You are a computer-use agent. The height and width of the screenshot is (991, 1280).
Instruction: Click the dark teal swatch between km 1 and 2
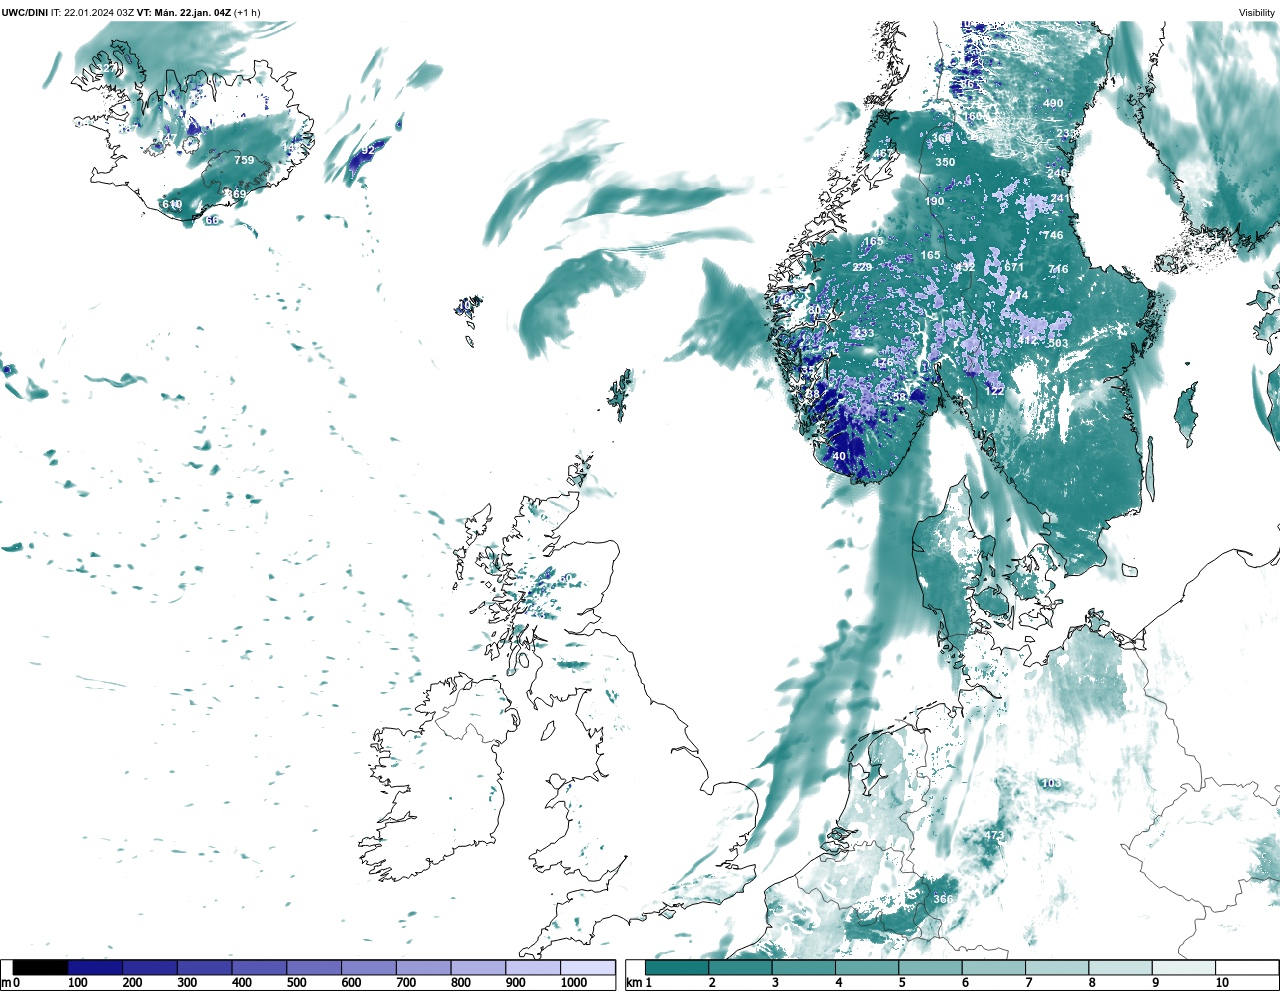677,968
